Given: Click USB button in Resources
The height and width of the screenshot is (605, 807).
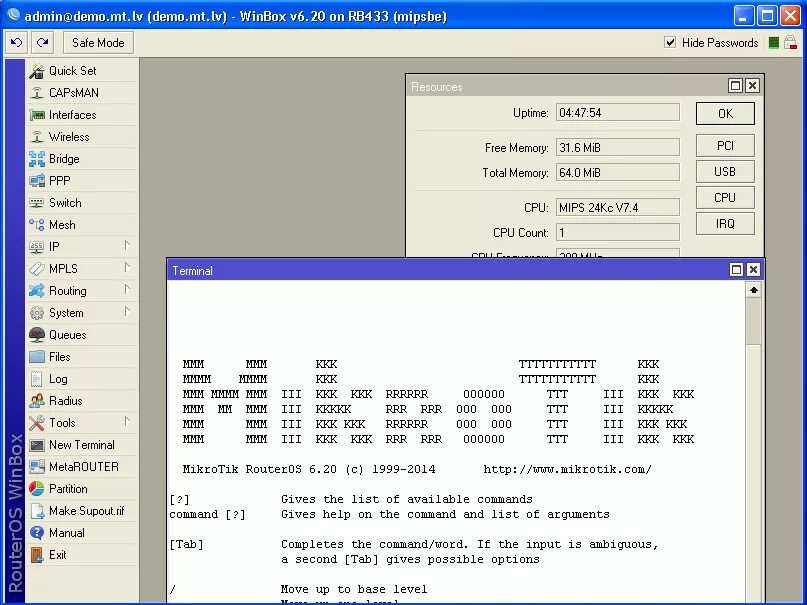Looking at the screenshot, I should click(x=725, y=172).
